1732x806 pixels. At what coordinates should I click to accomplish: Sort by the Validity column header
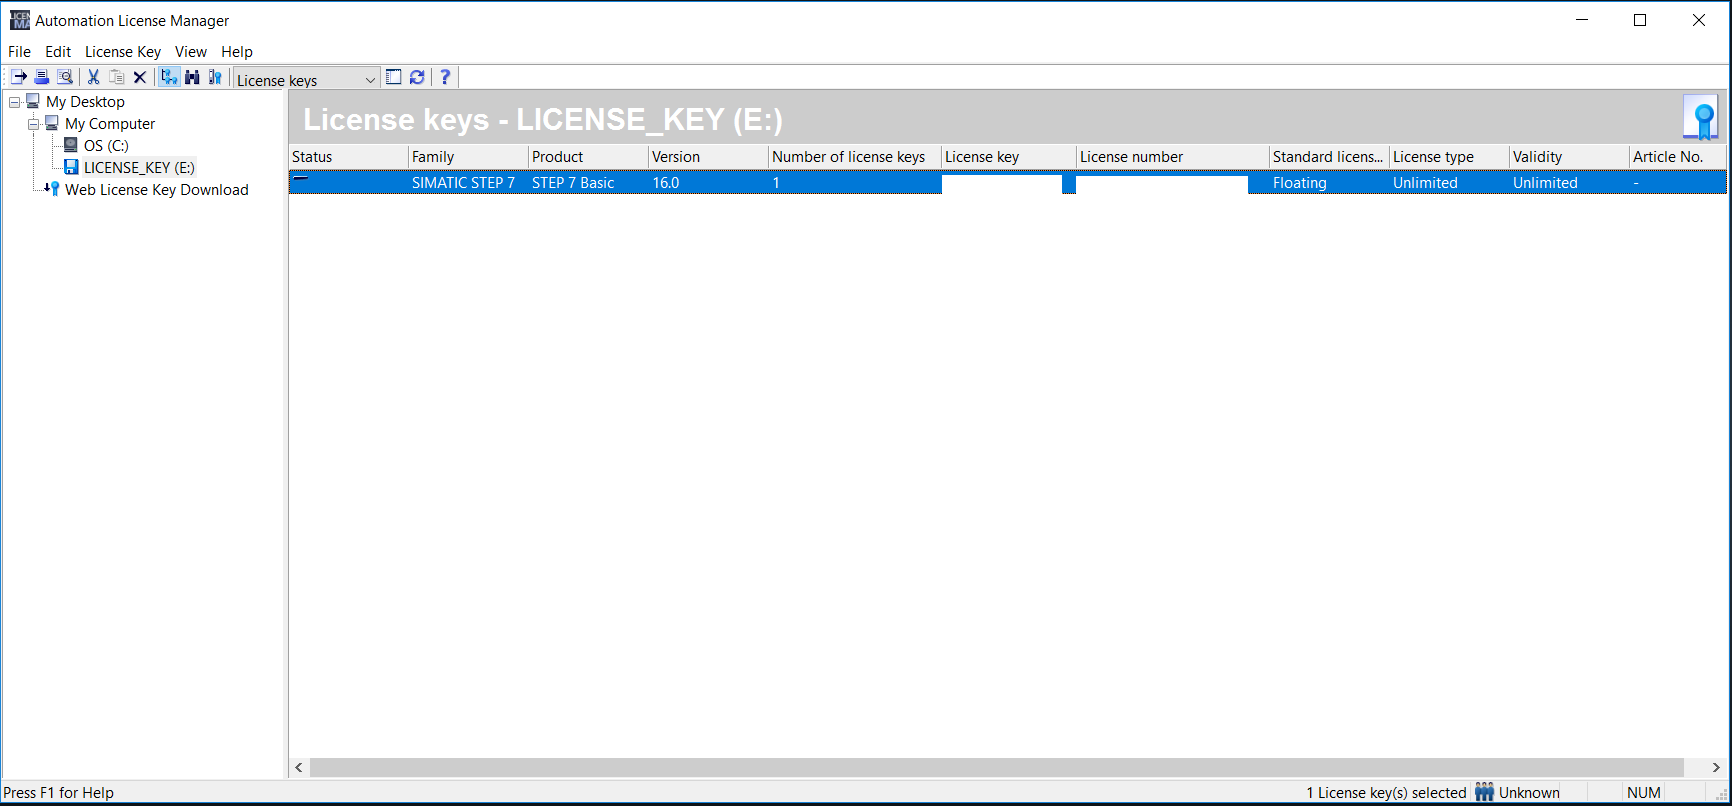[1569, 157]
